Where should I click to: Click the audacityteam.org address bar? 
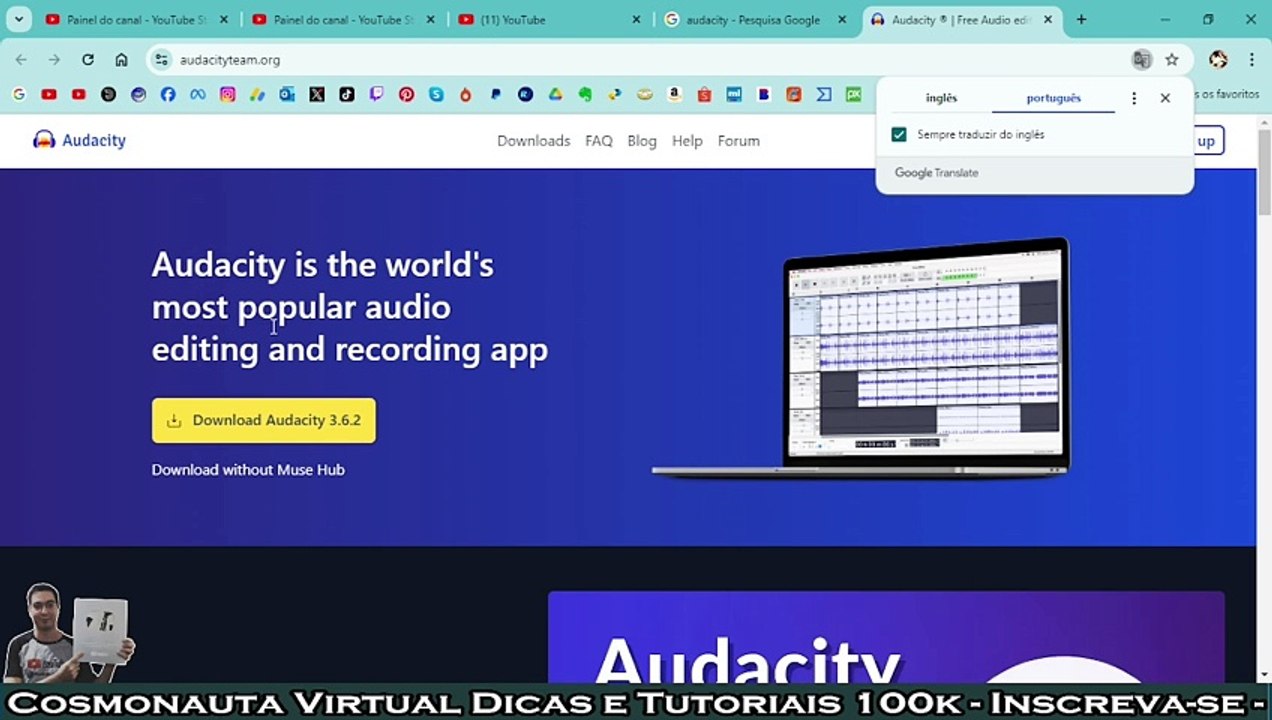click(640, 60)
